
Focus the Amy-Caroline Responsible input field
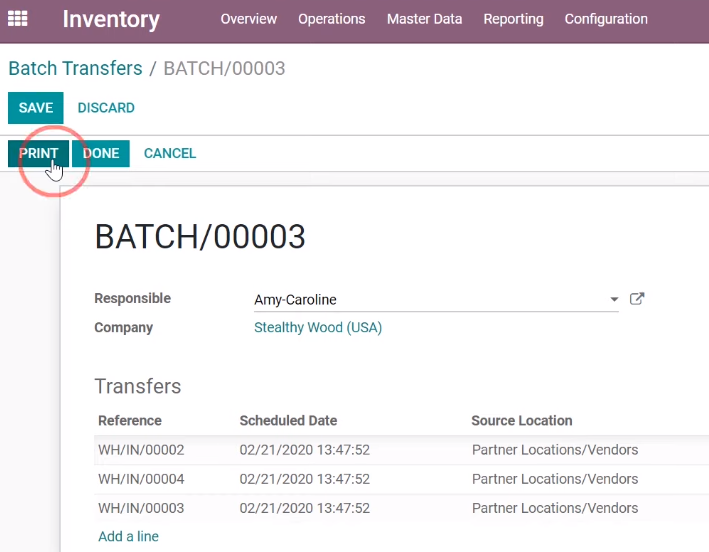tap(430, 300)
